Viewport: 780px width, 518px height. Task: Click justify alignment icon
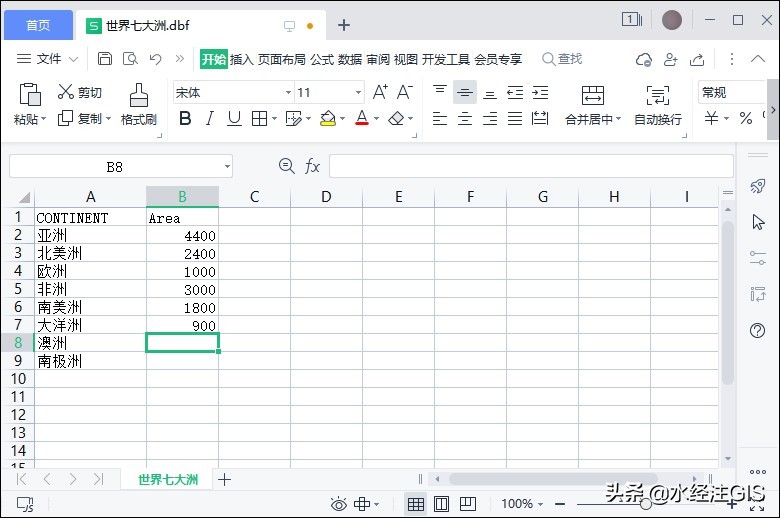515,118
